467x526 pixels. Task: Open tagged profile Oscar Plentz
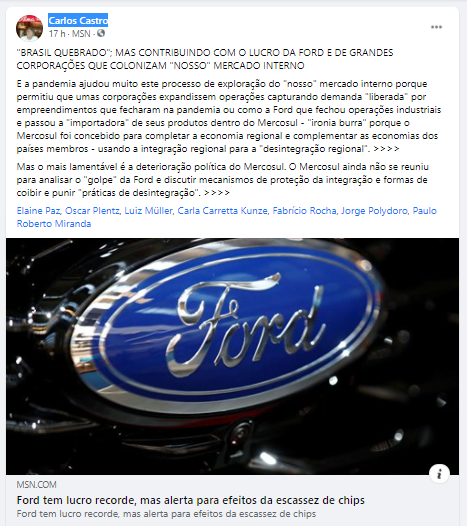point(92,211)
